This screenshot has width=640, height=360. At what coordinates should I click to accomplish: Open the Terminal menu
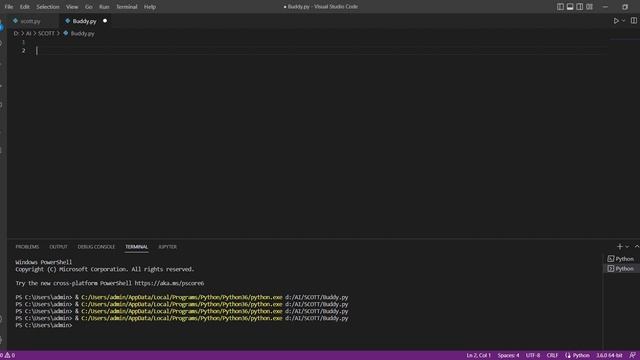pyautogui.click(x=127, y=7)
